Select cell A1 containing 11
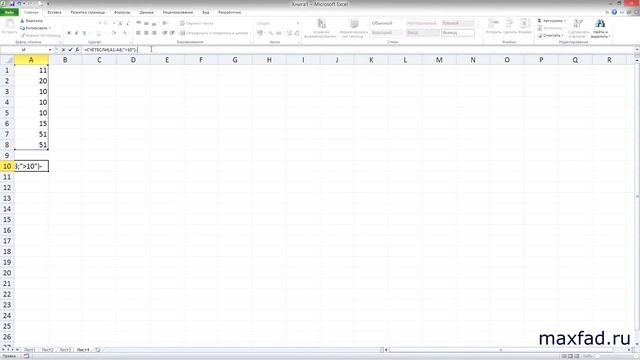Viewport: 640px width, 360px height. click(31, 70)
